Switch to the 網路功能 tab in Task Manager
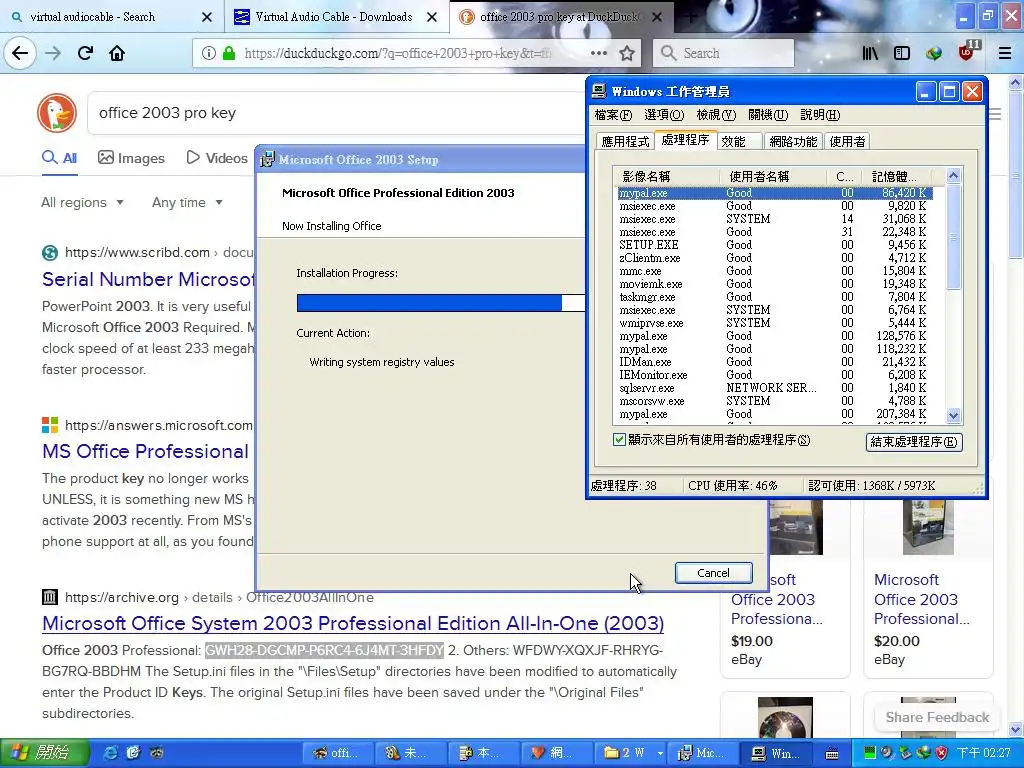This screenshot has height=768, width=1024. (793, 141)
